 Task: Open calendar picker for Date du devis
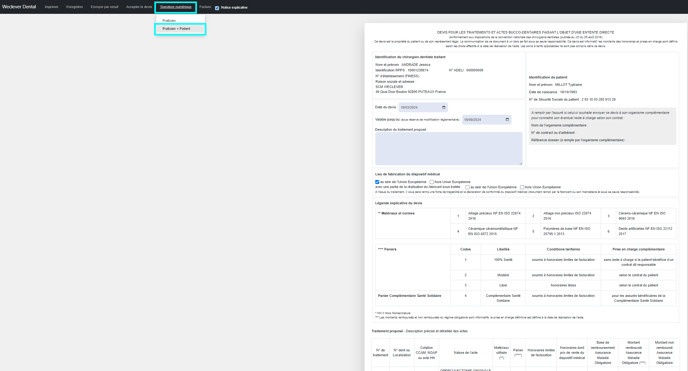pos(444,107)
